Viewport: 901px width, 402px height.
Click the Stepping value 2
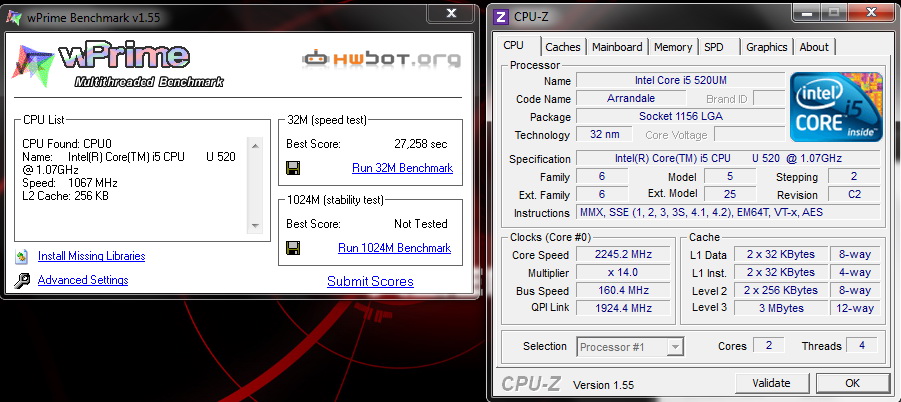(854, 176)
